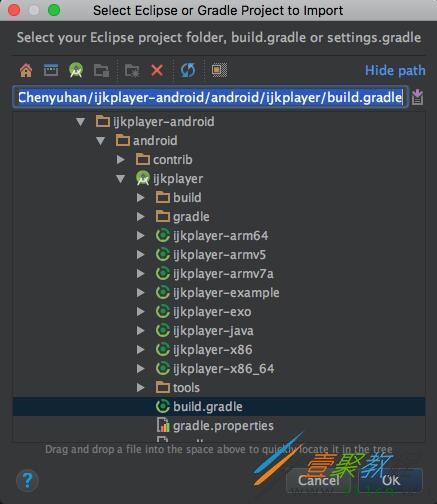Image resolution: width=437 pixels, height=504 pixels.
Task: Click the Desktop directory toolbar icon
Action: click(51, 70)
